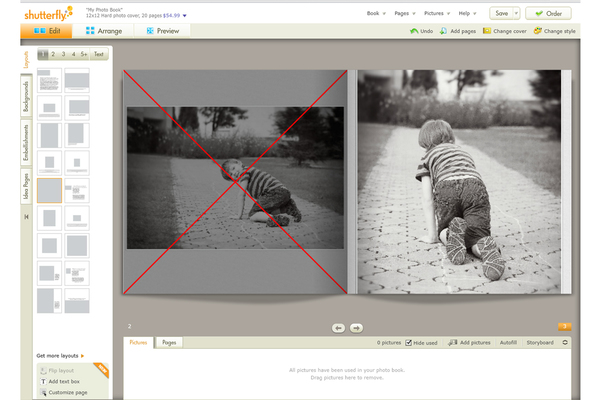The width and height of the screenshot is (600, 400).
Task: Click the Add pages toolbar icon
Action: (443, 31)
